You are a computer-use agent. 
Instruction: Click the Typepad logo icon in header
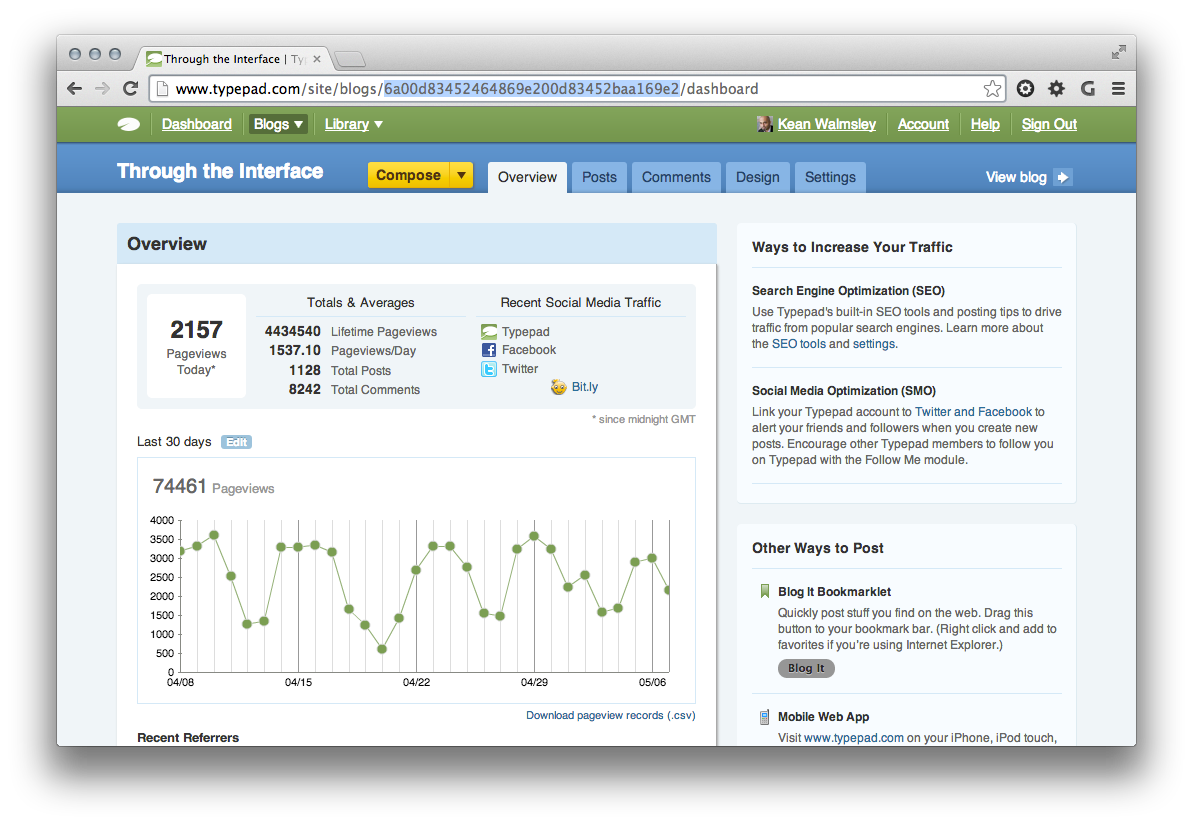click(x=129, y=124)
